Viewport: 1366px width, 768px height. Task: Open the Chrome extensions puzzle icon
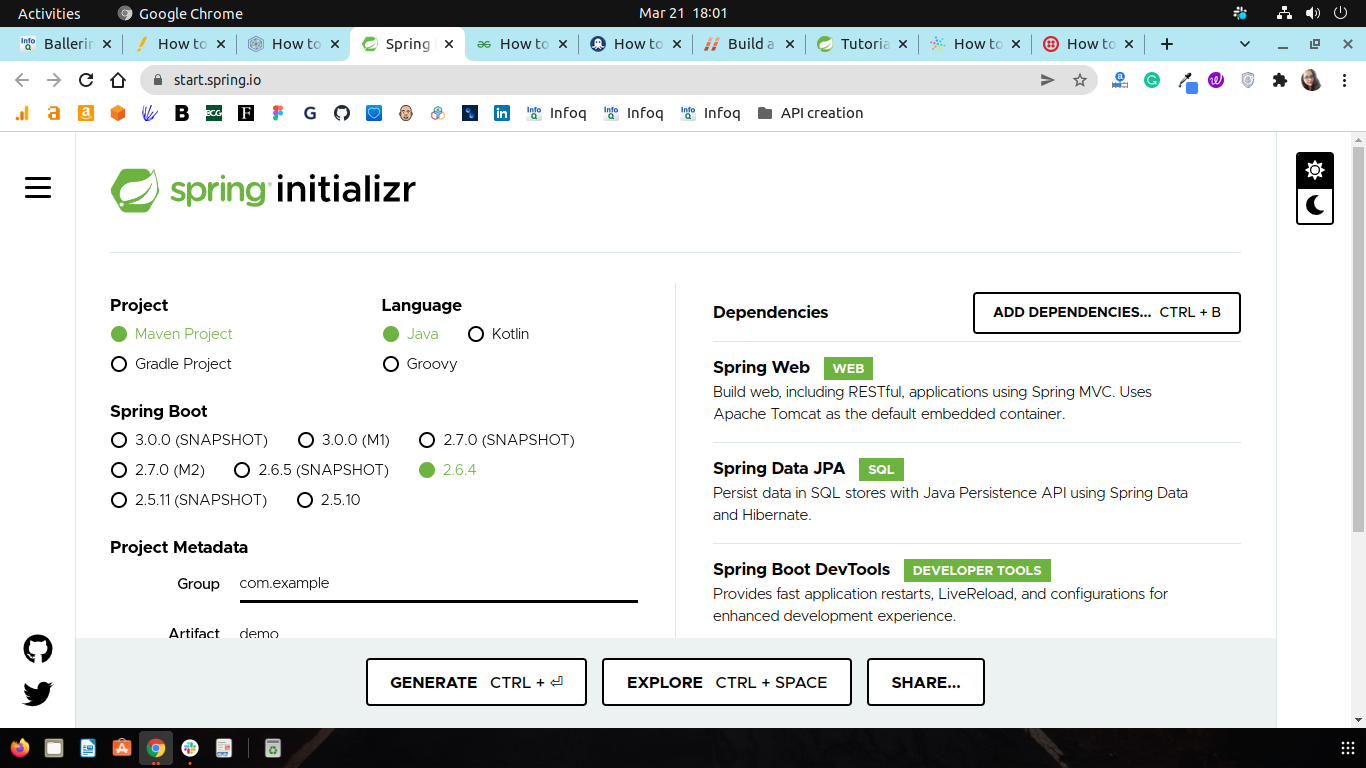tap(1280, 80)
